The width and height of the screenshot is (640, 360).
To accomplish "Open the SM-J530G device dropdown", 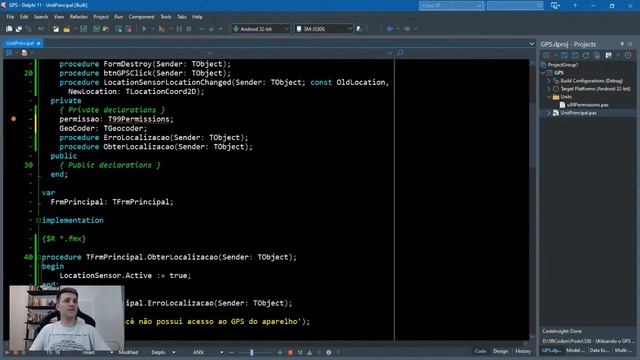I will click(324, 29).
